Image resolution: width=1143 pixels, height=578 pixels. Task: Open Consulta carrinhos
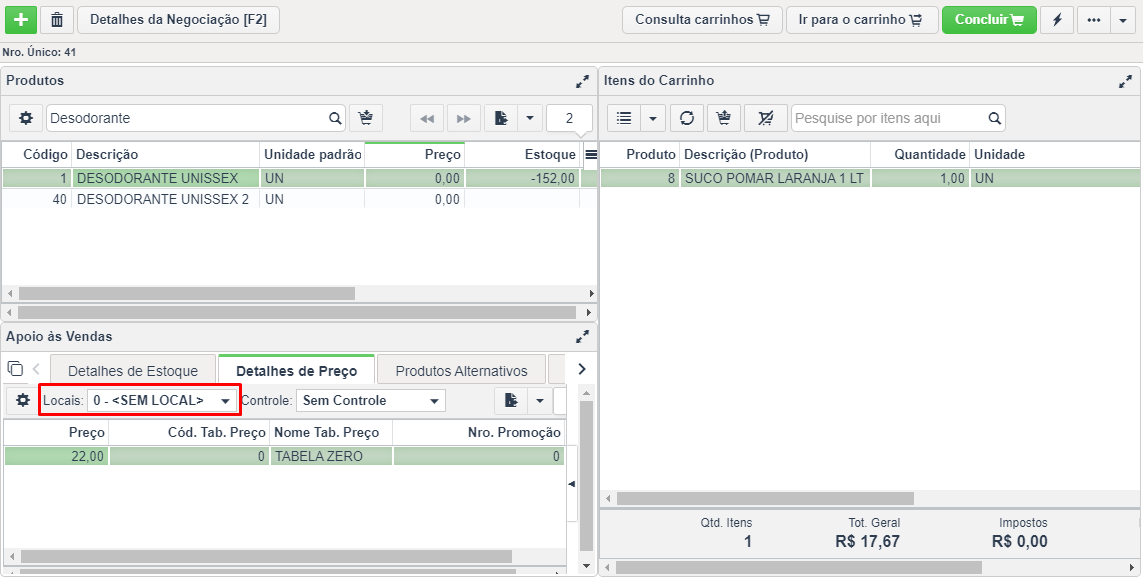pyautogui.click(x=702, y=20)
